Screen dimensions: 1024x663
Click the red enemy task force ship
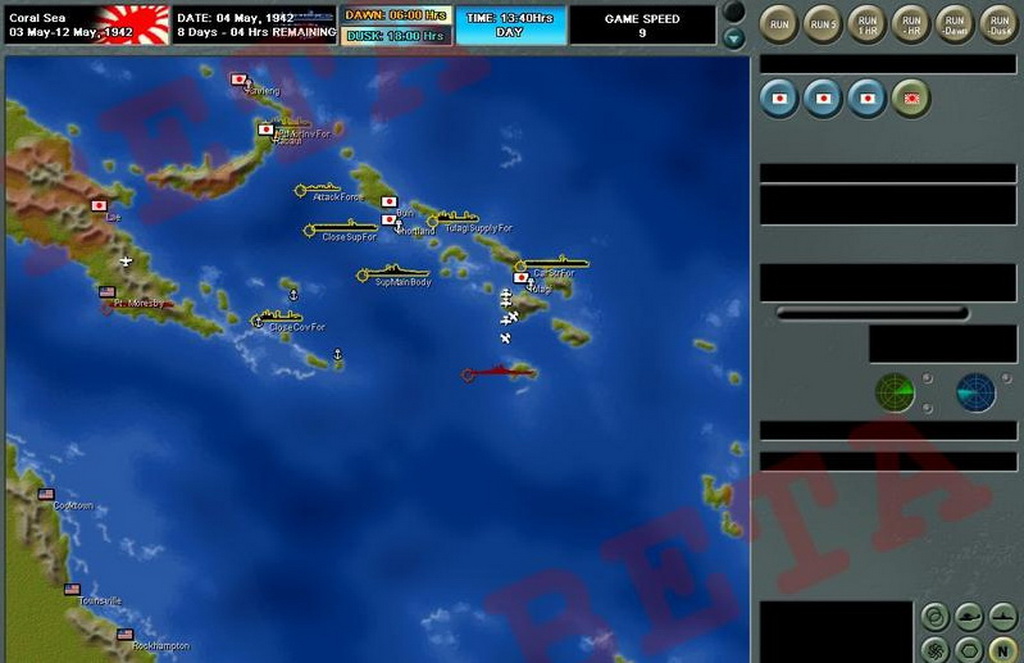tap(500, 373)
